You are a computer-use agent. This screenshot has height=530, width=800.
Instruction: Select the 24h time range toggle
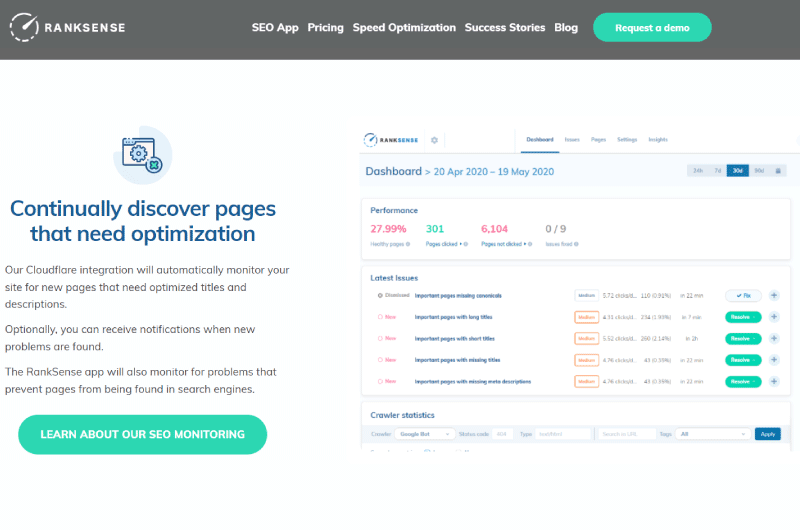pos(697,170)
